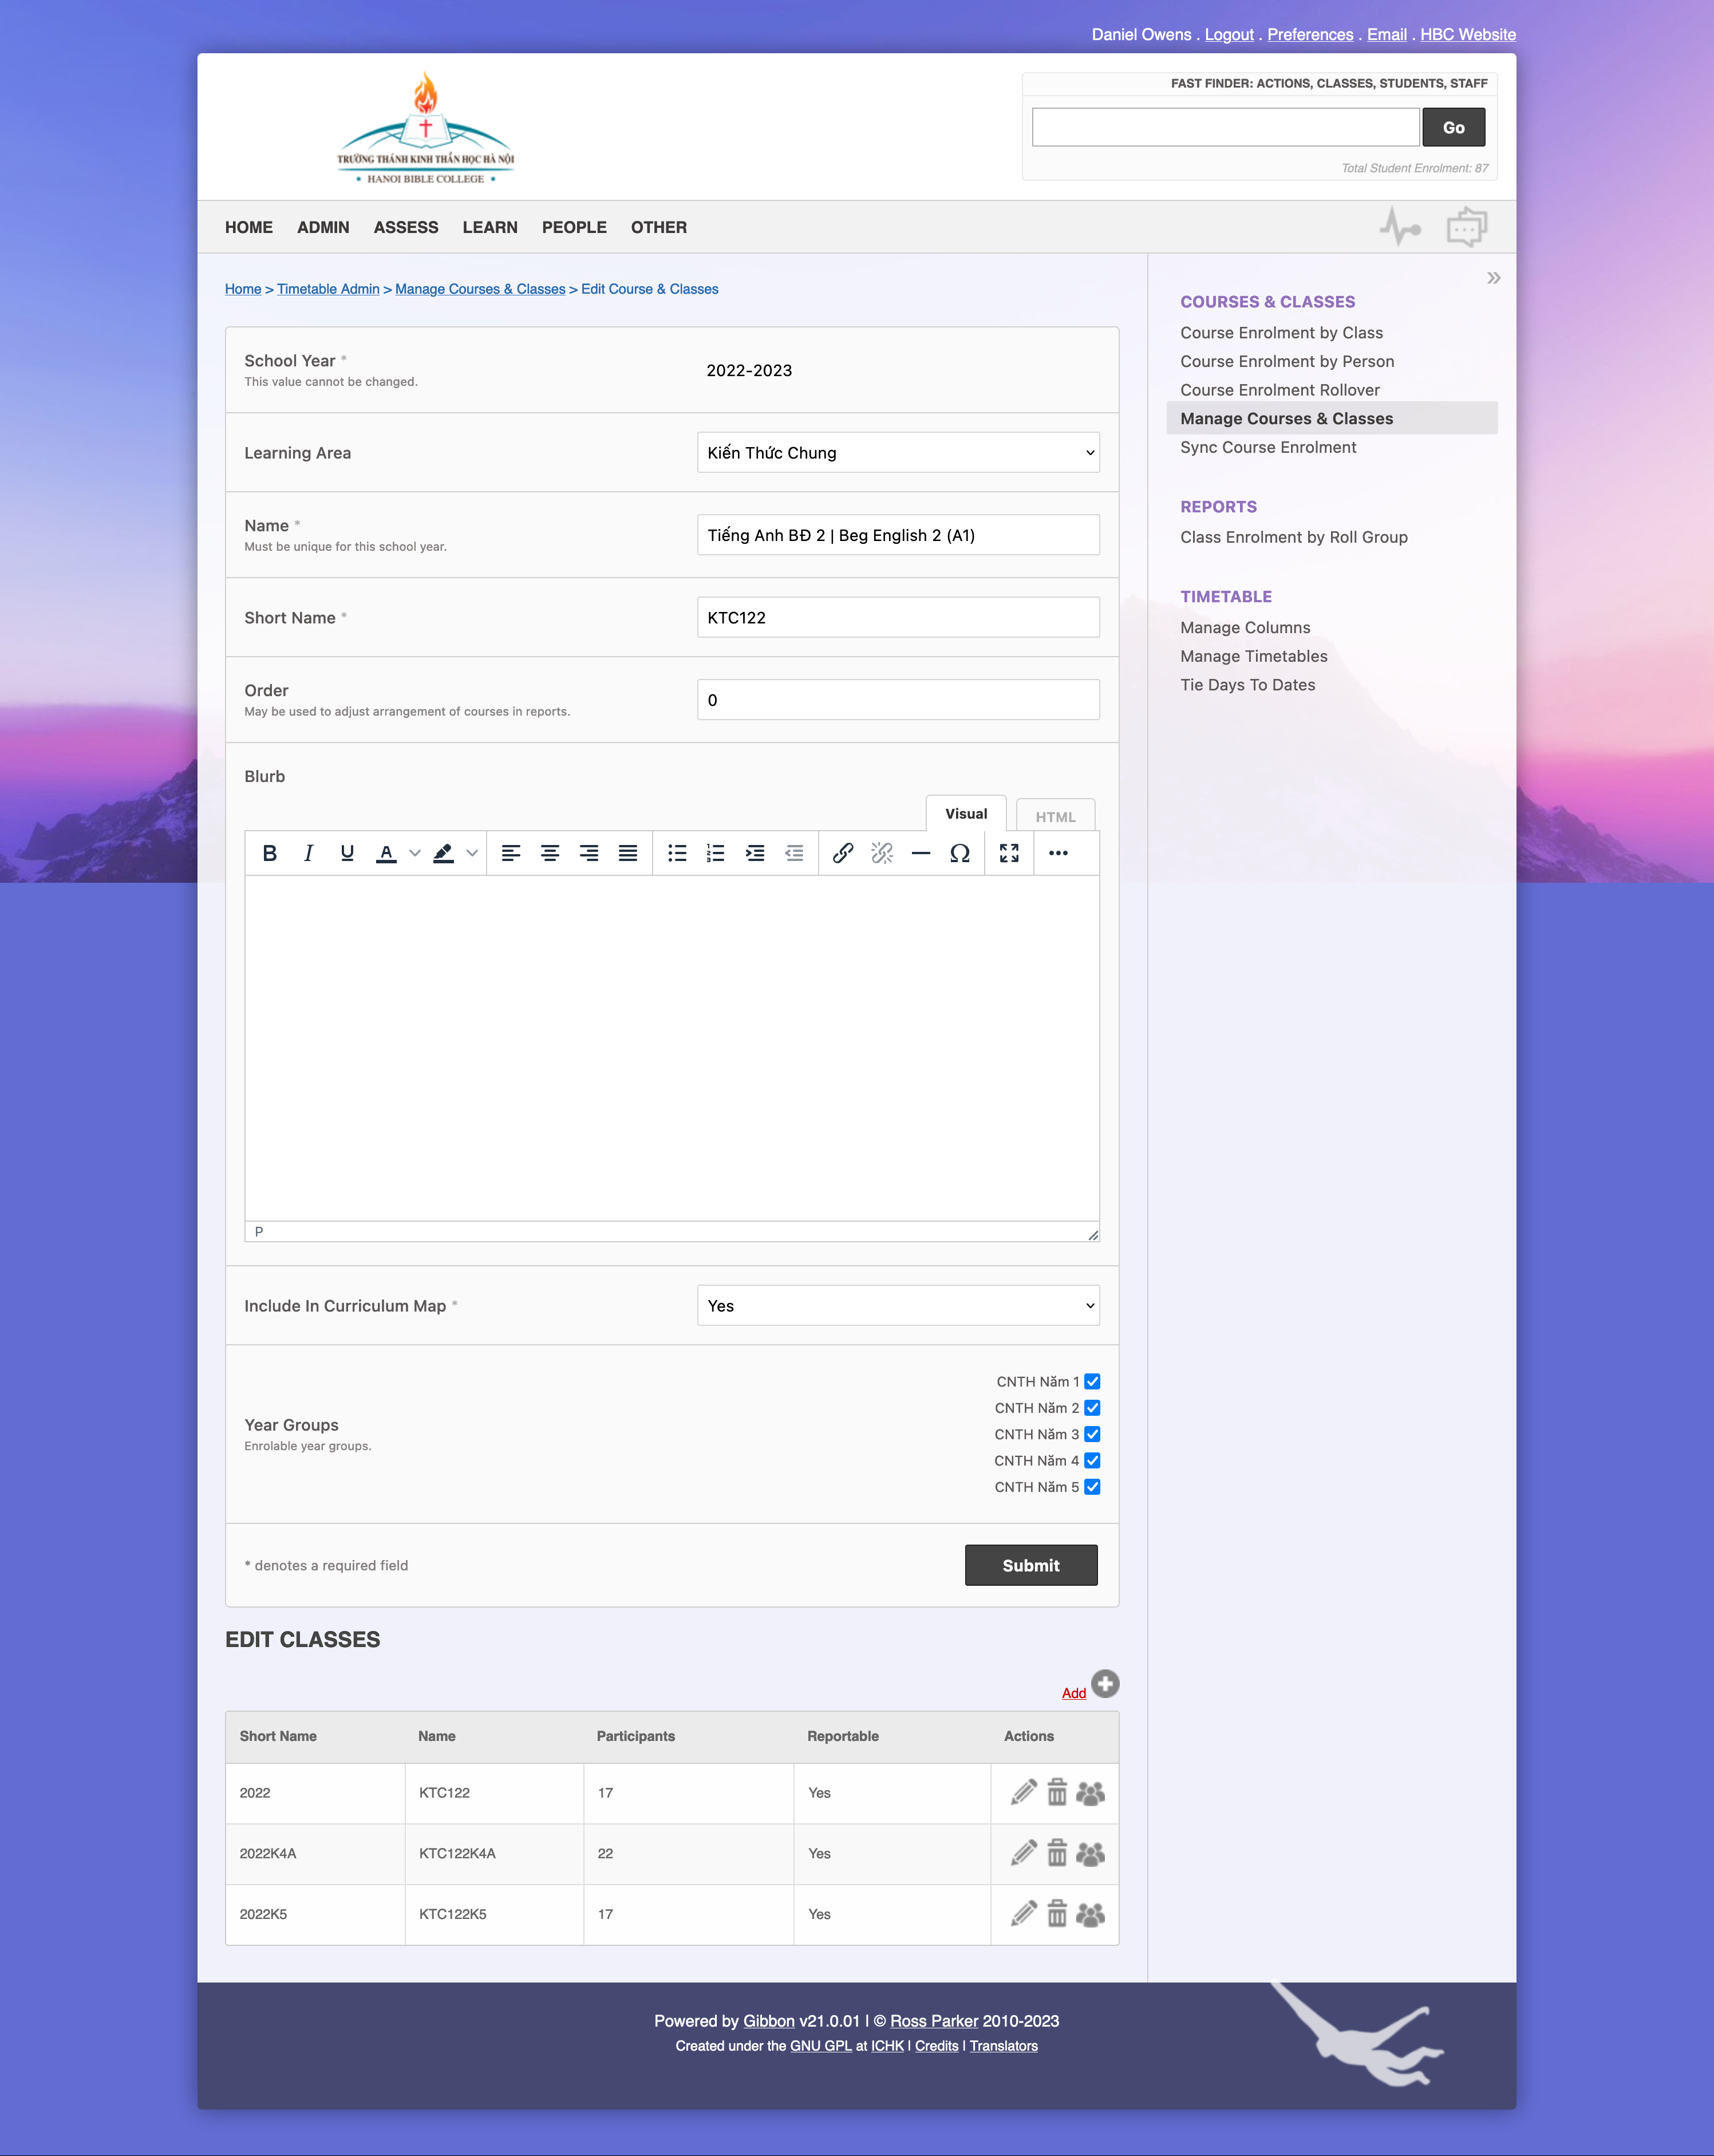Click the course Name input field

pyautogui.click(x=898, y=535)
